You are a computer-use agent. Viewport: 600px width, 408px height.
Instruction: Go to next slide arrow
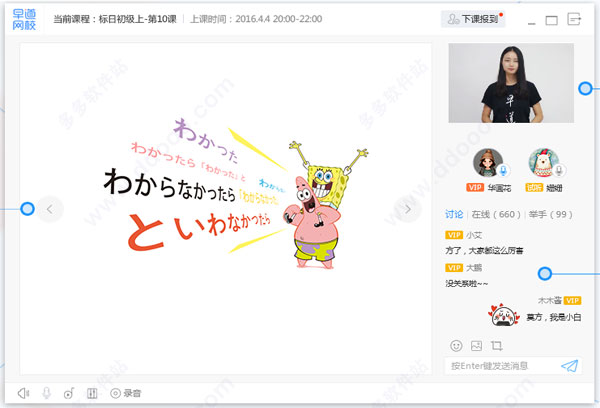click(406, 208)
